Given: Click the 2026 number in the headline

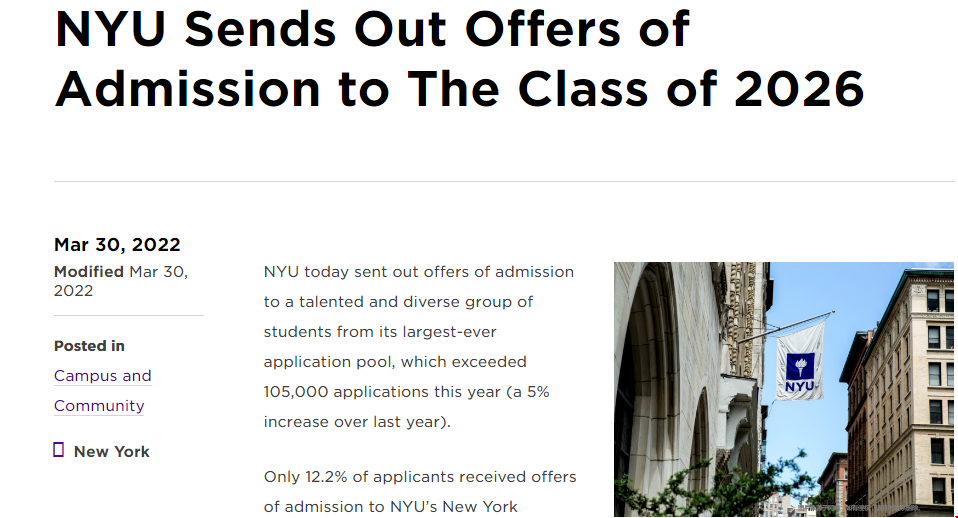Looking at the screenshot, I should pyautogui.click(x=799, y=89).
